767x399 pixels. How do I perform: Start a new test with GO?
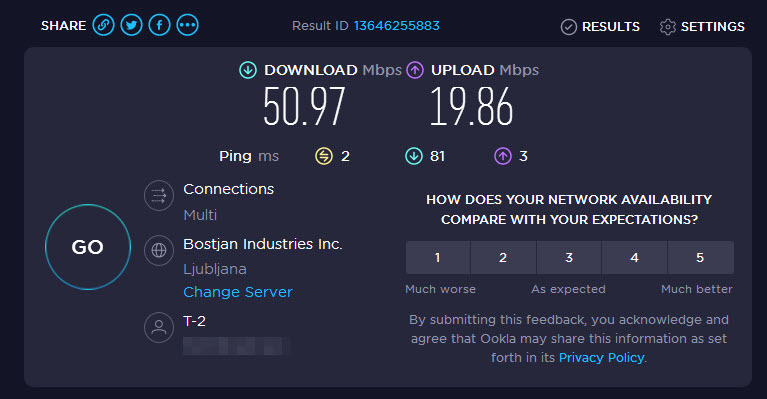88,247
